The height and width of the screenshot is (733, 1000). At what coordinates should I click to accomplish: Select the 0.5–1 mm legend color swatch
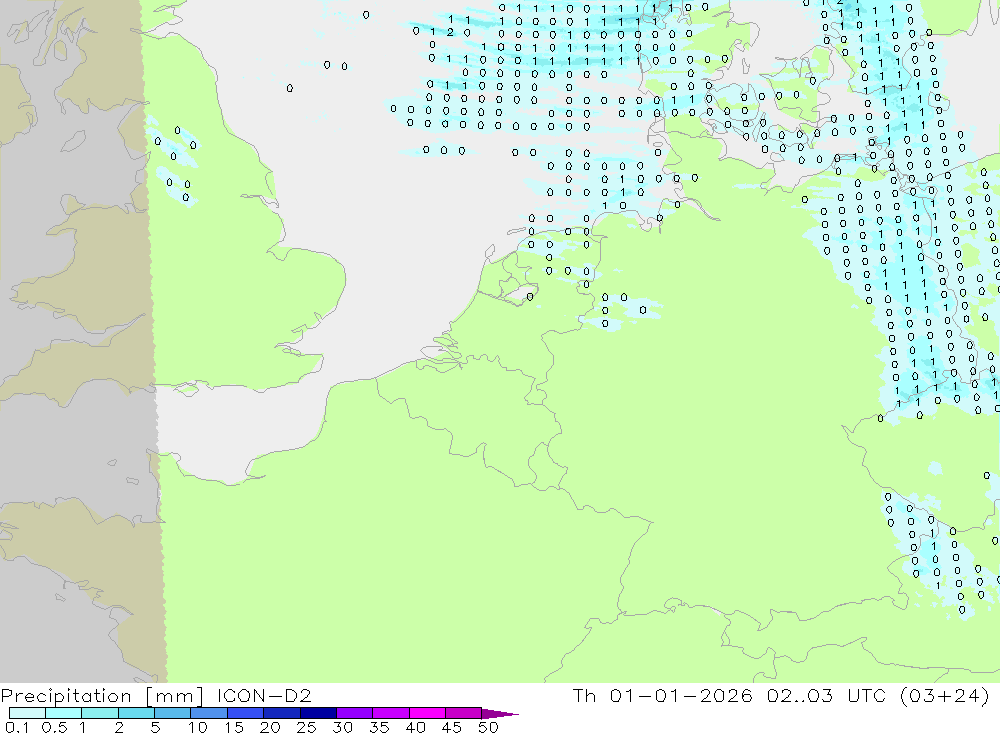click(64, 713)
